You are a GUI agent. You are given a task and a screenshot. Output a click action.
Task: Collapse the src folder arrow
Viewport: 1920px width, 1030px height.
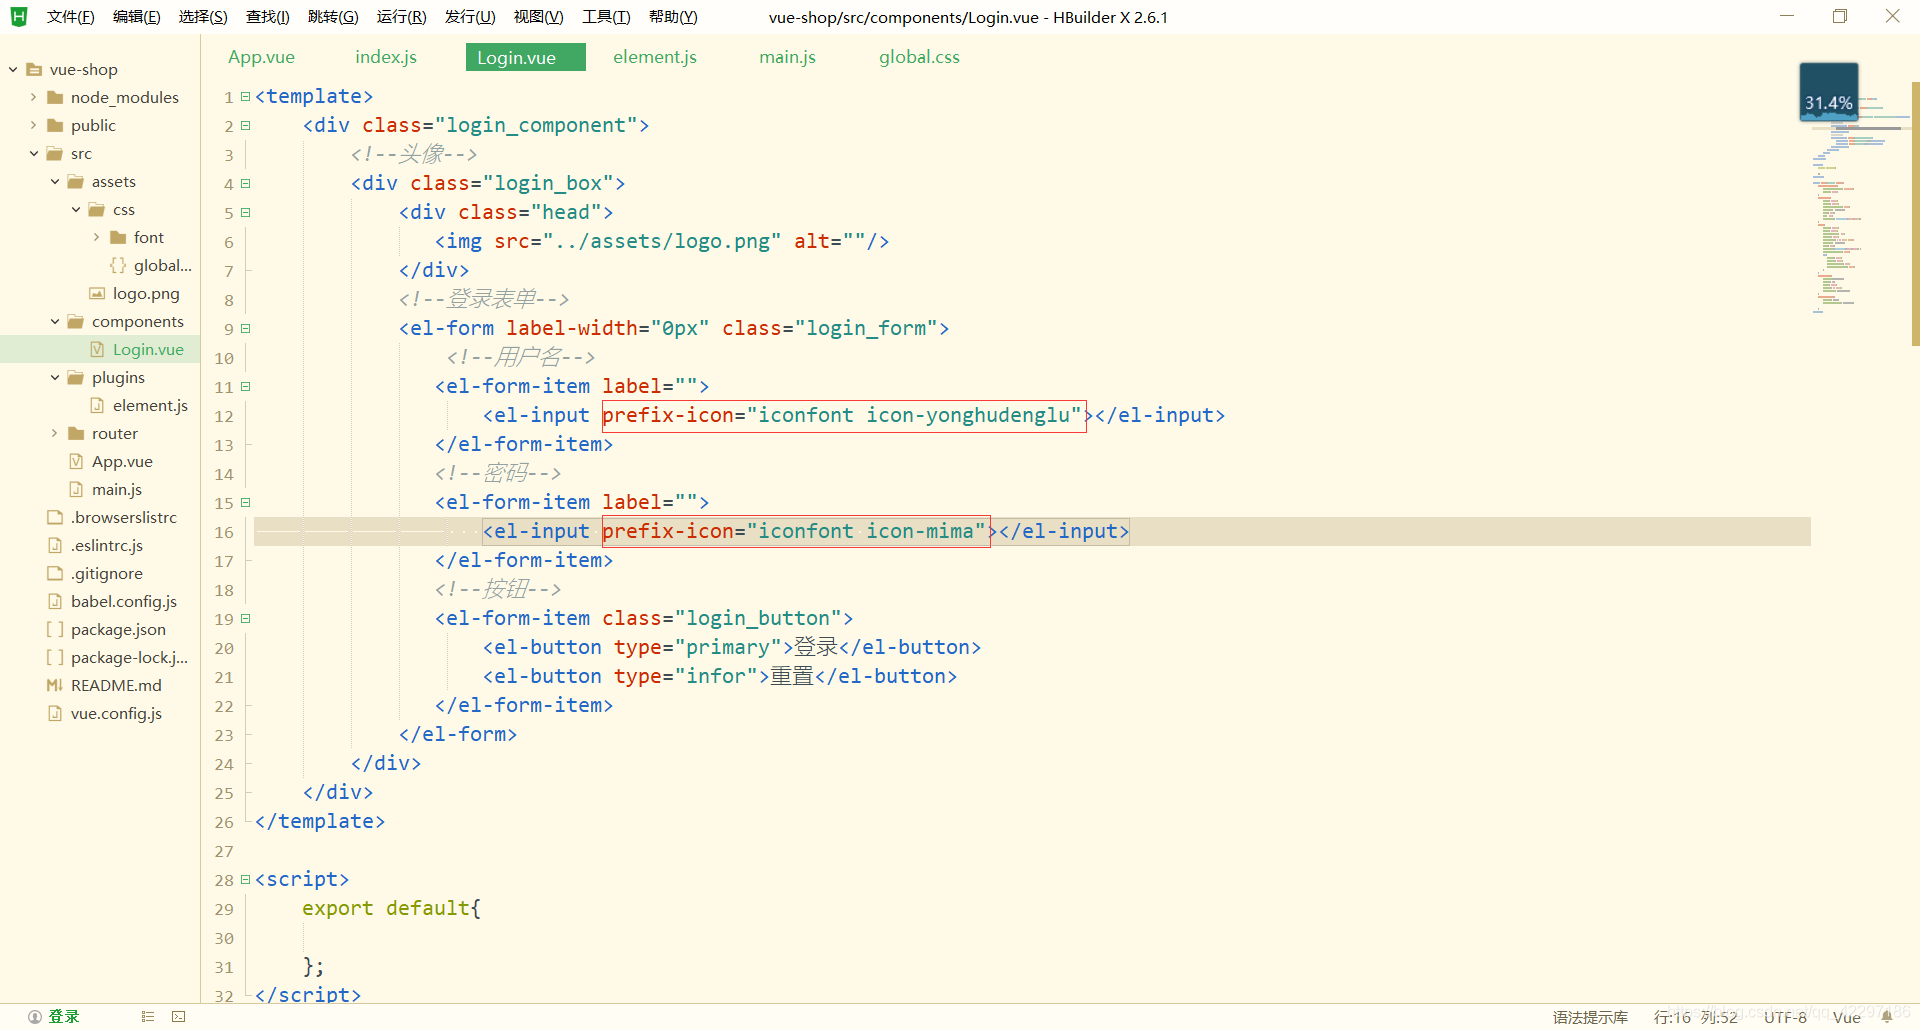[x=33, y=153]
